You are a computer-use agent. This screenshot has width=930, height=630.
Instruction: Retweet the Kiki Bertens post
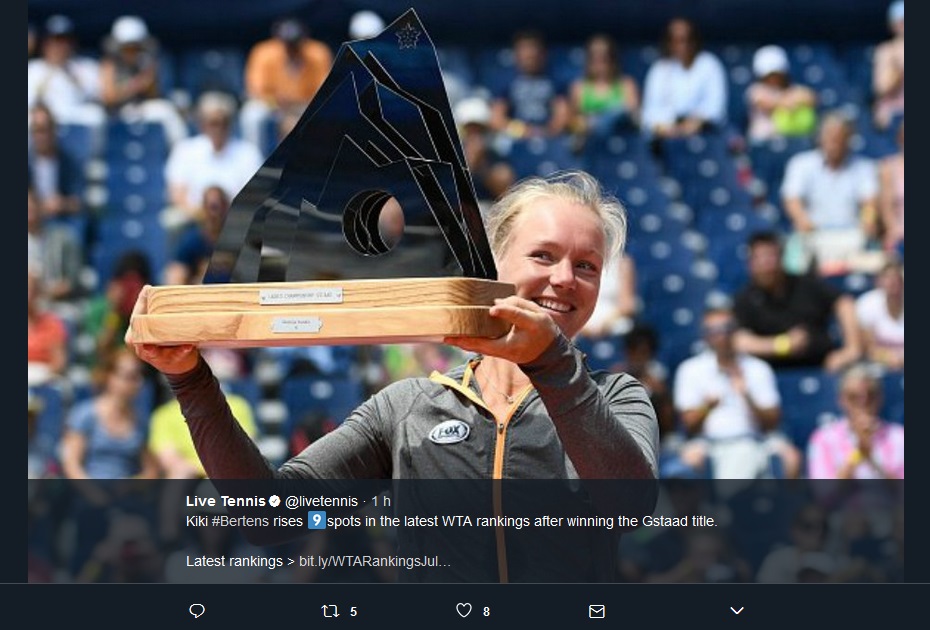click(330, 610)
